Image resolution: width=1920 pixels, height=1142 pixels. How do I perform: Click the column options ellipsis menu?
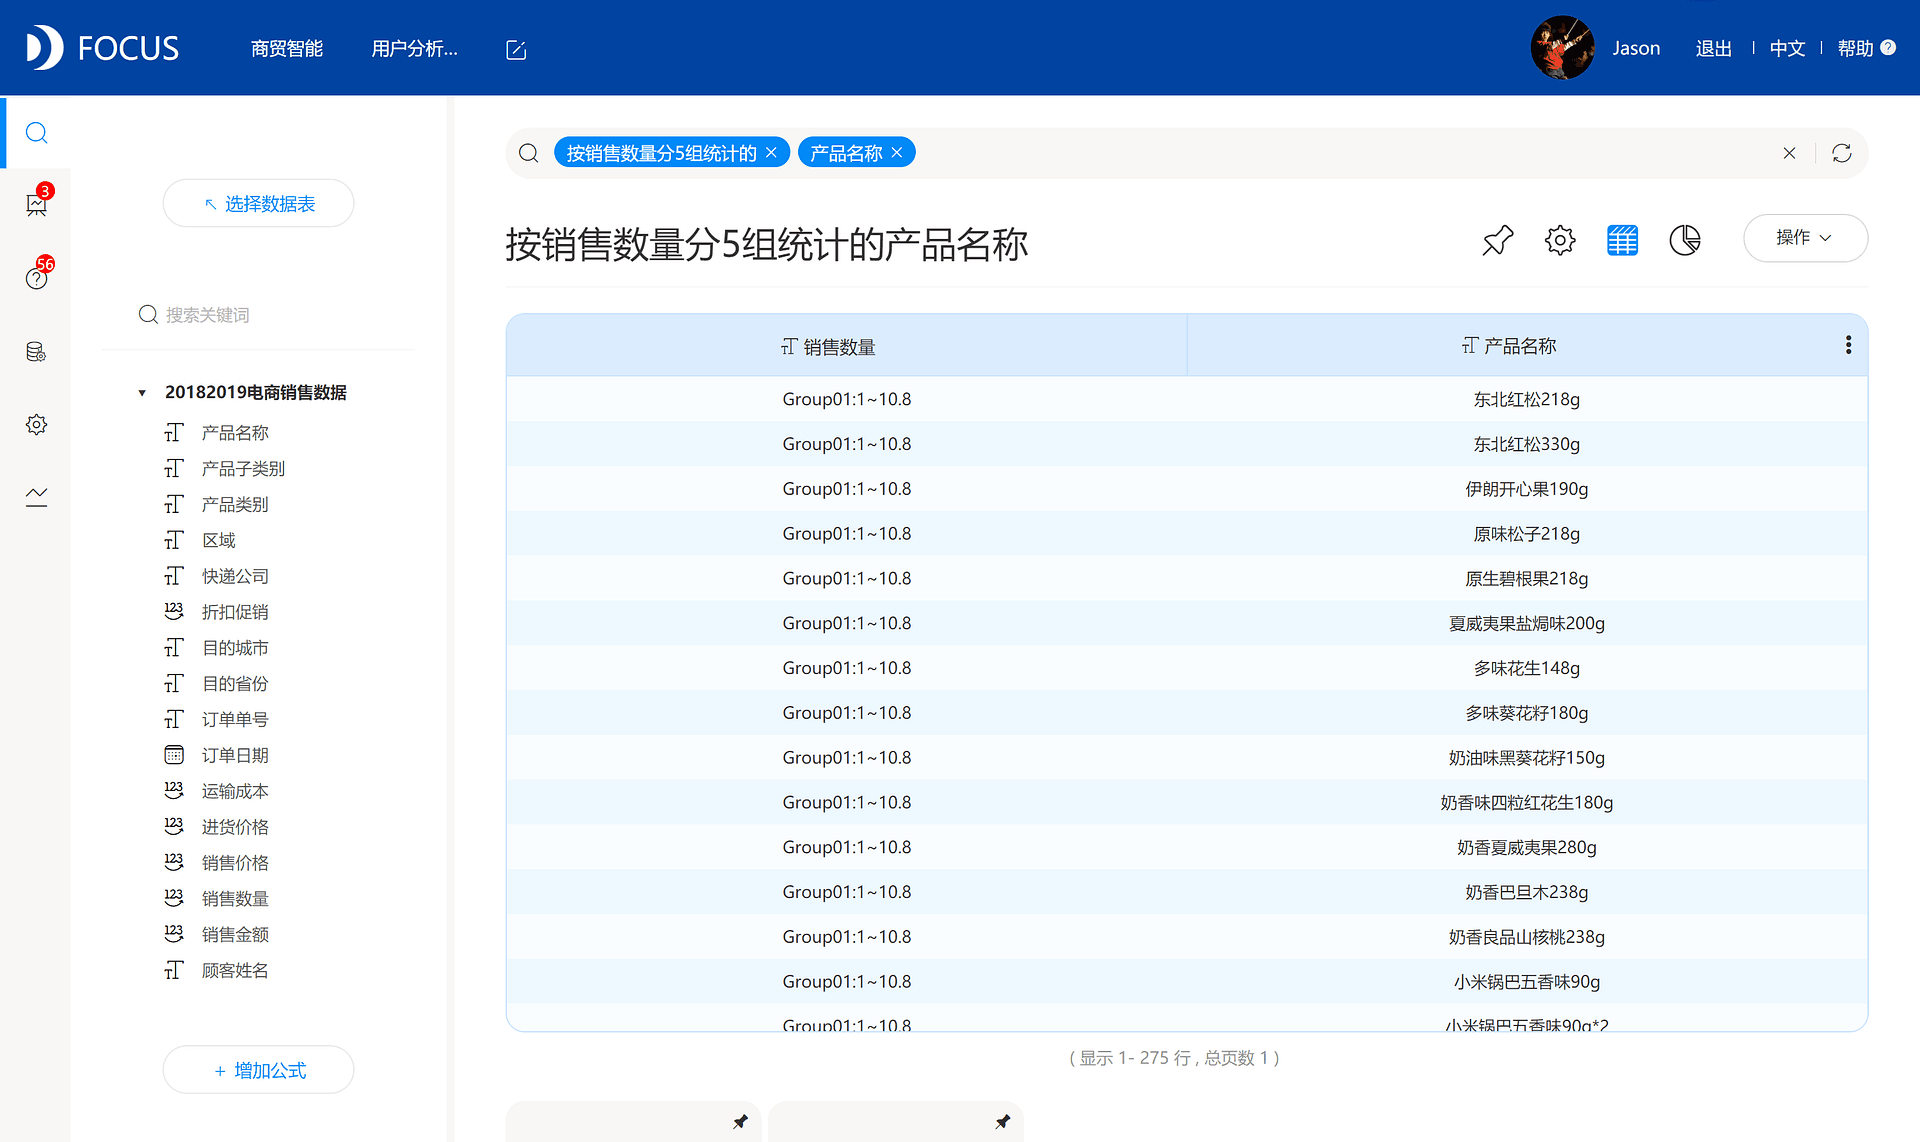click(1848, 344)
